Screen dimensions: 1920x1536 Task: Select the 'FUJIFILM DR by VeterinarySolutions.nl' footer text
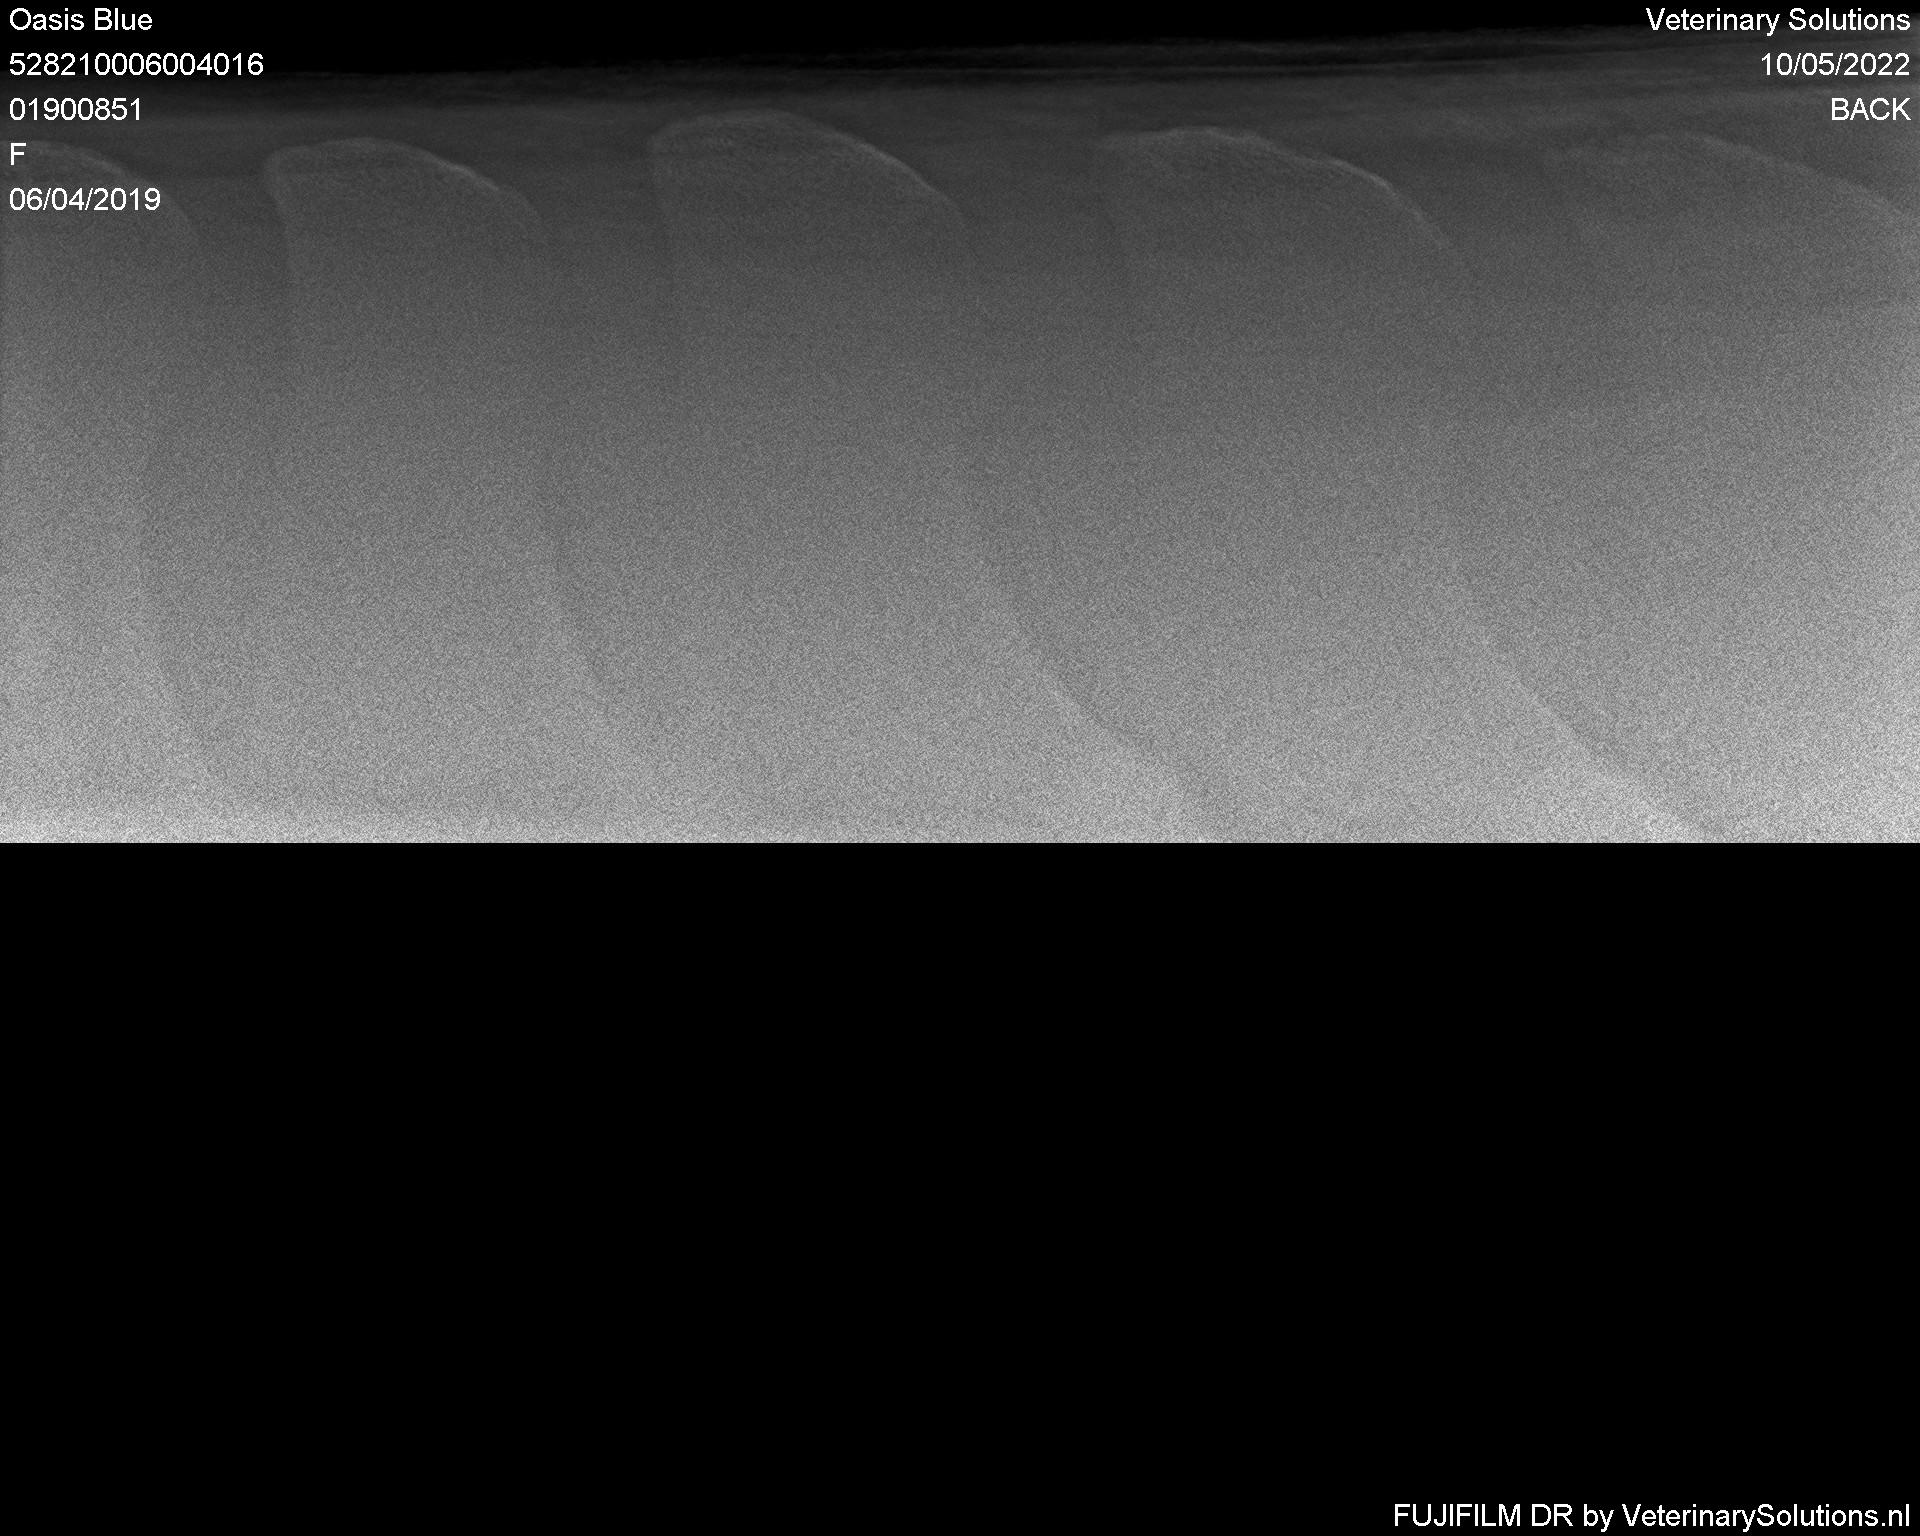coord(1651,1515)
